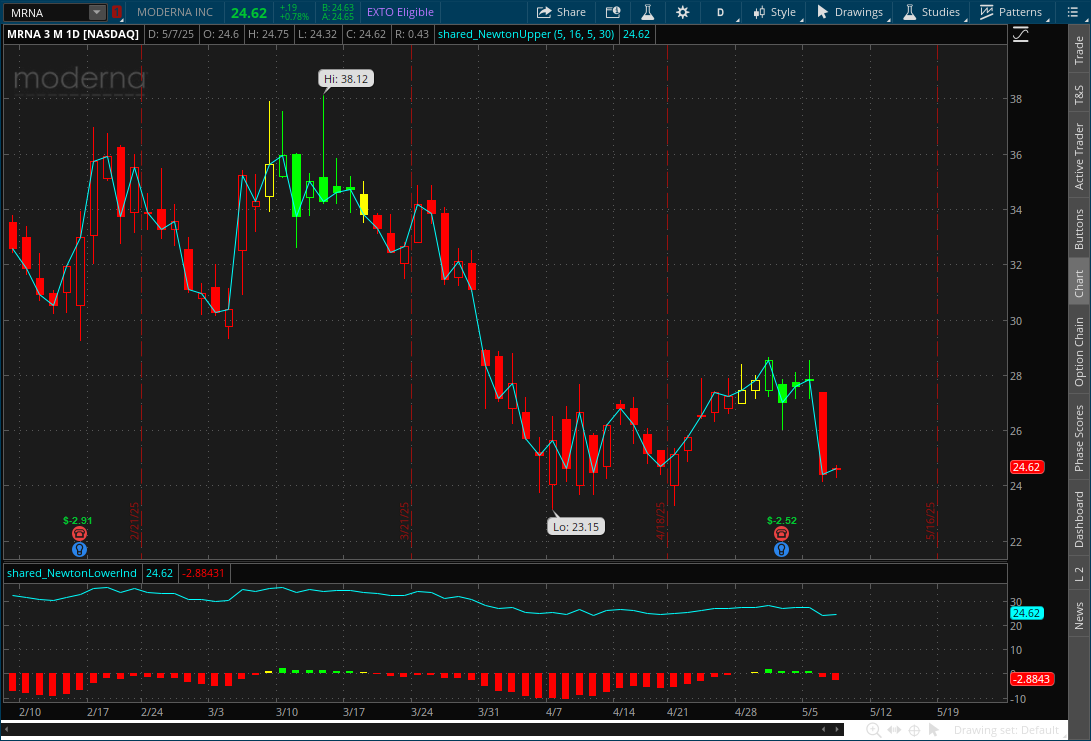Click the curve icon above the price axis
1091x741 pixels.
pyautogui.click(x=1021, y=34)
